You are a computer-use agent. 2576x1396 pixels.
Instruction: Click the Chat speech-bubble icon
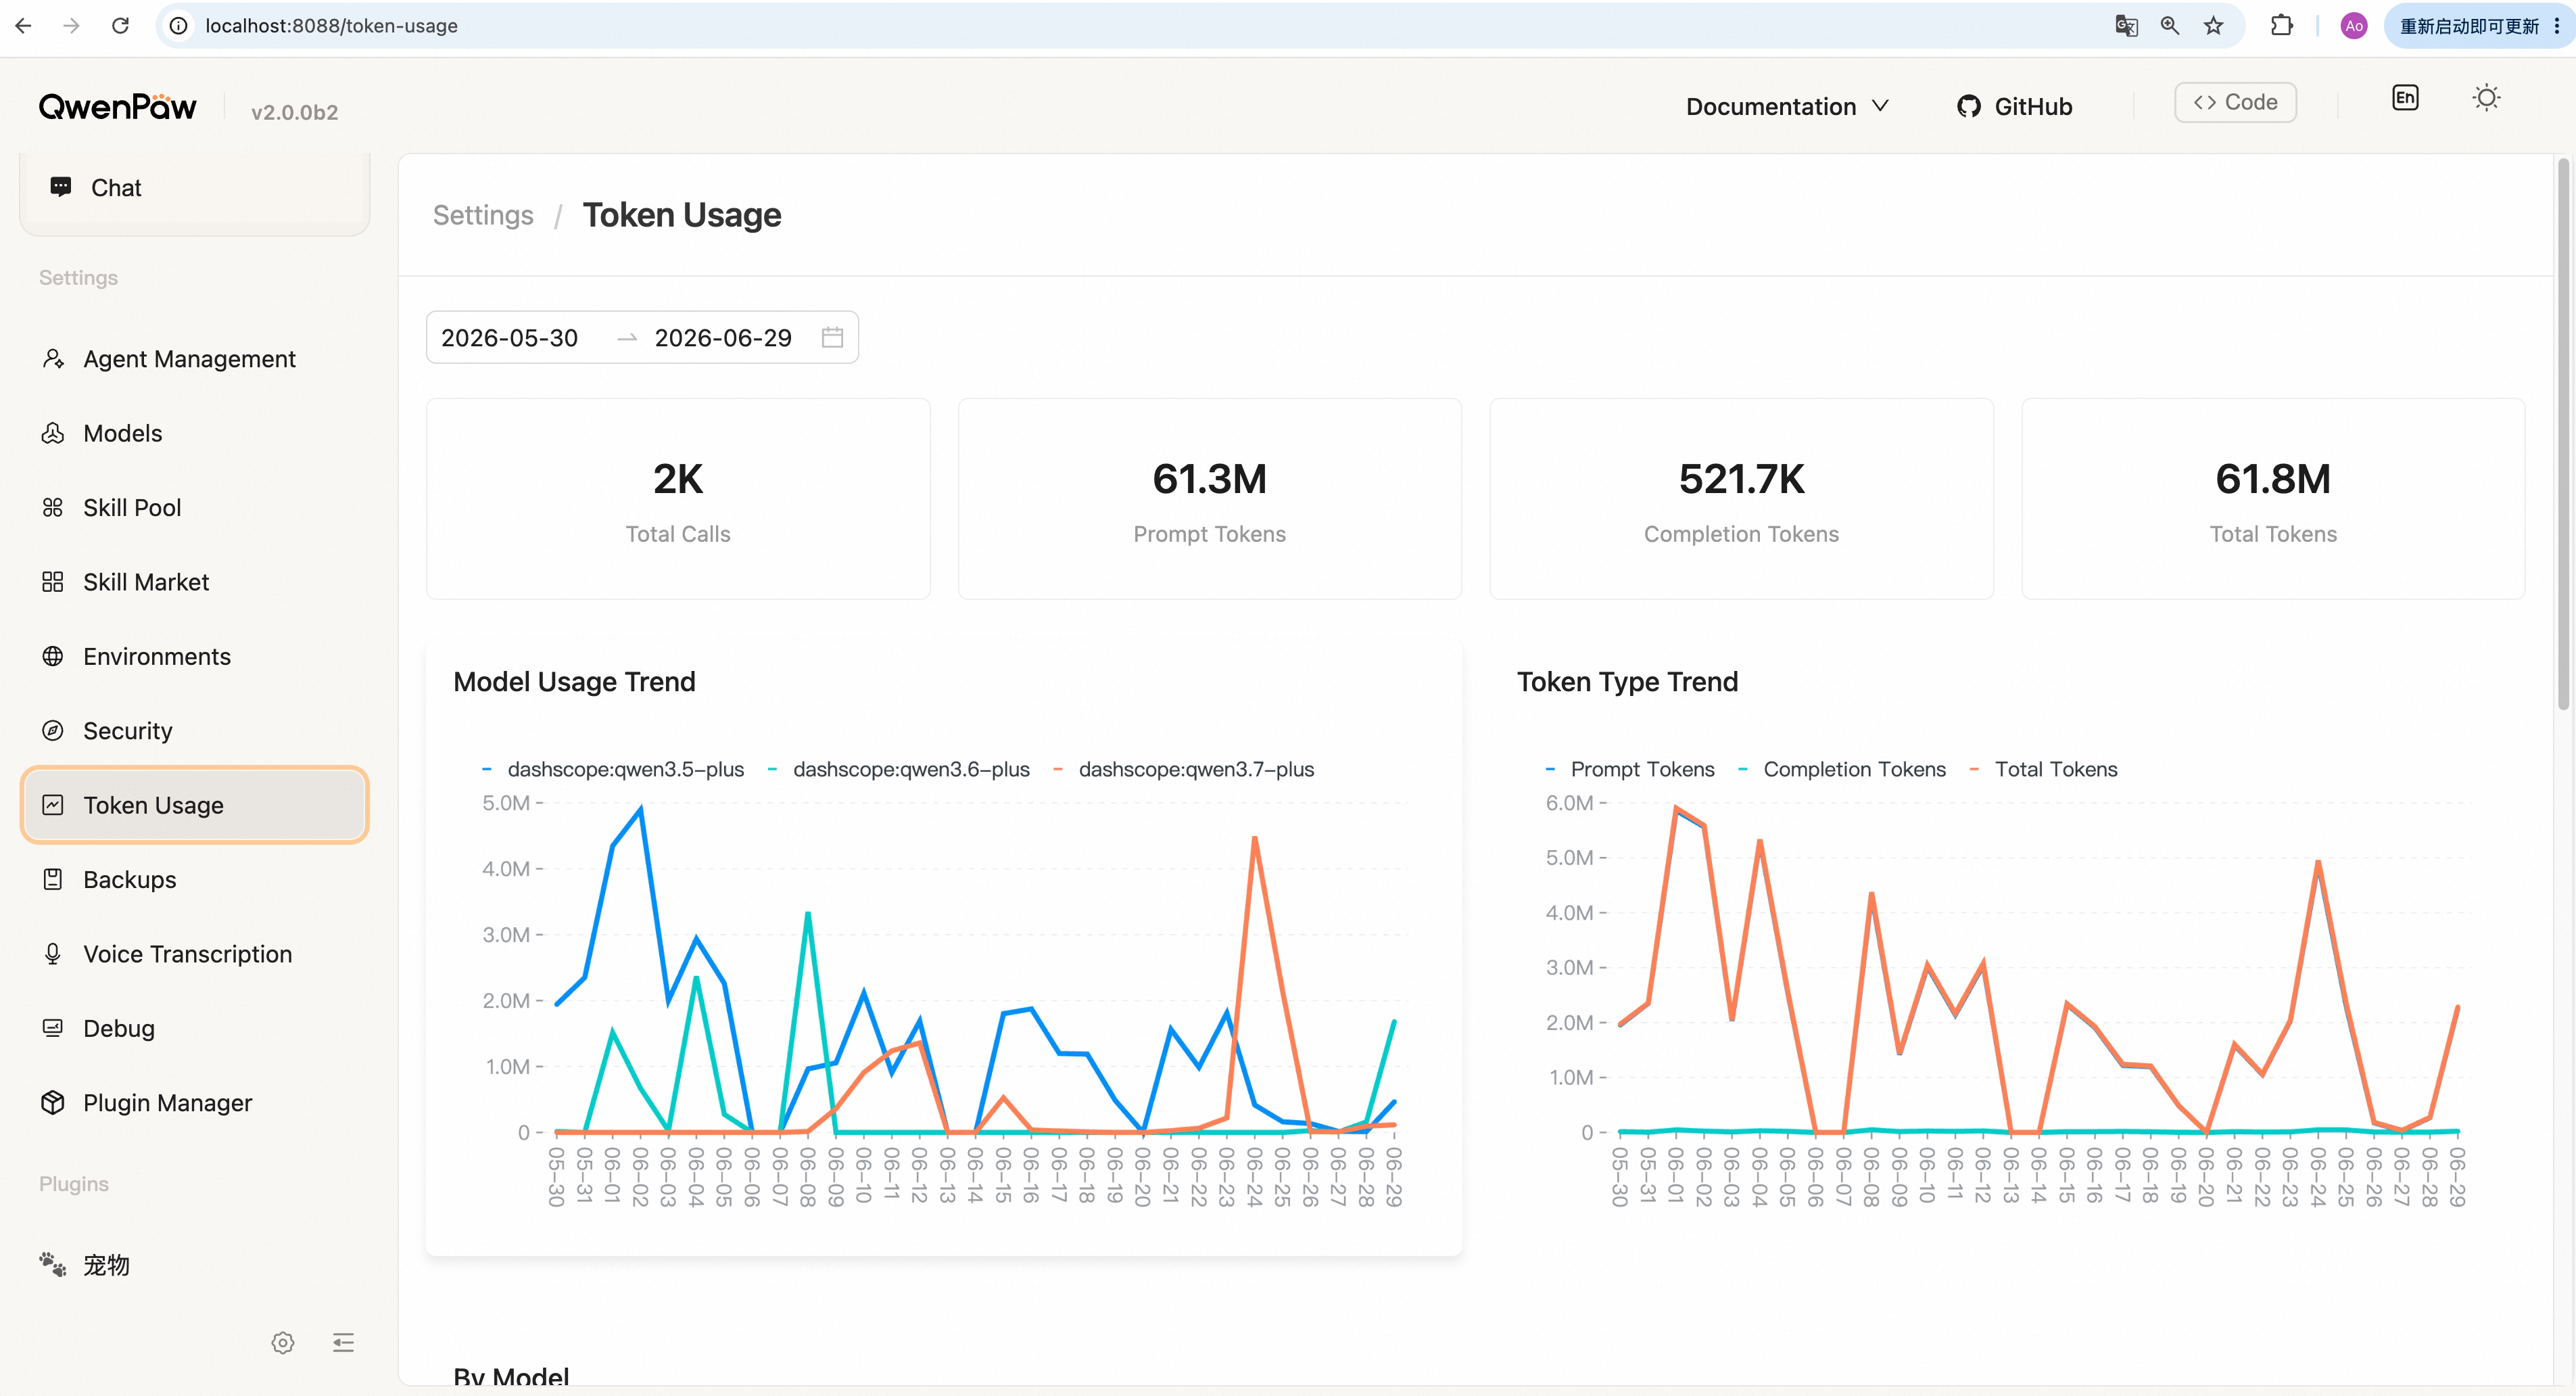(61, 187)
